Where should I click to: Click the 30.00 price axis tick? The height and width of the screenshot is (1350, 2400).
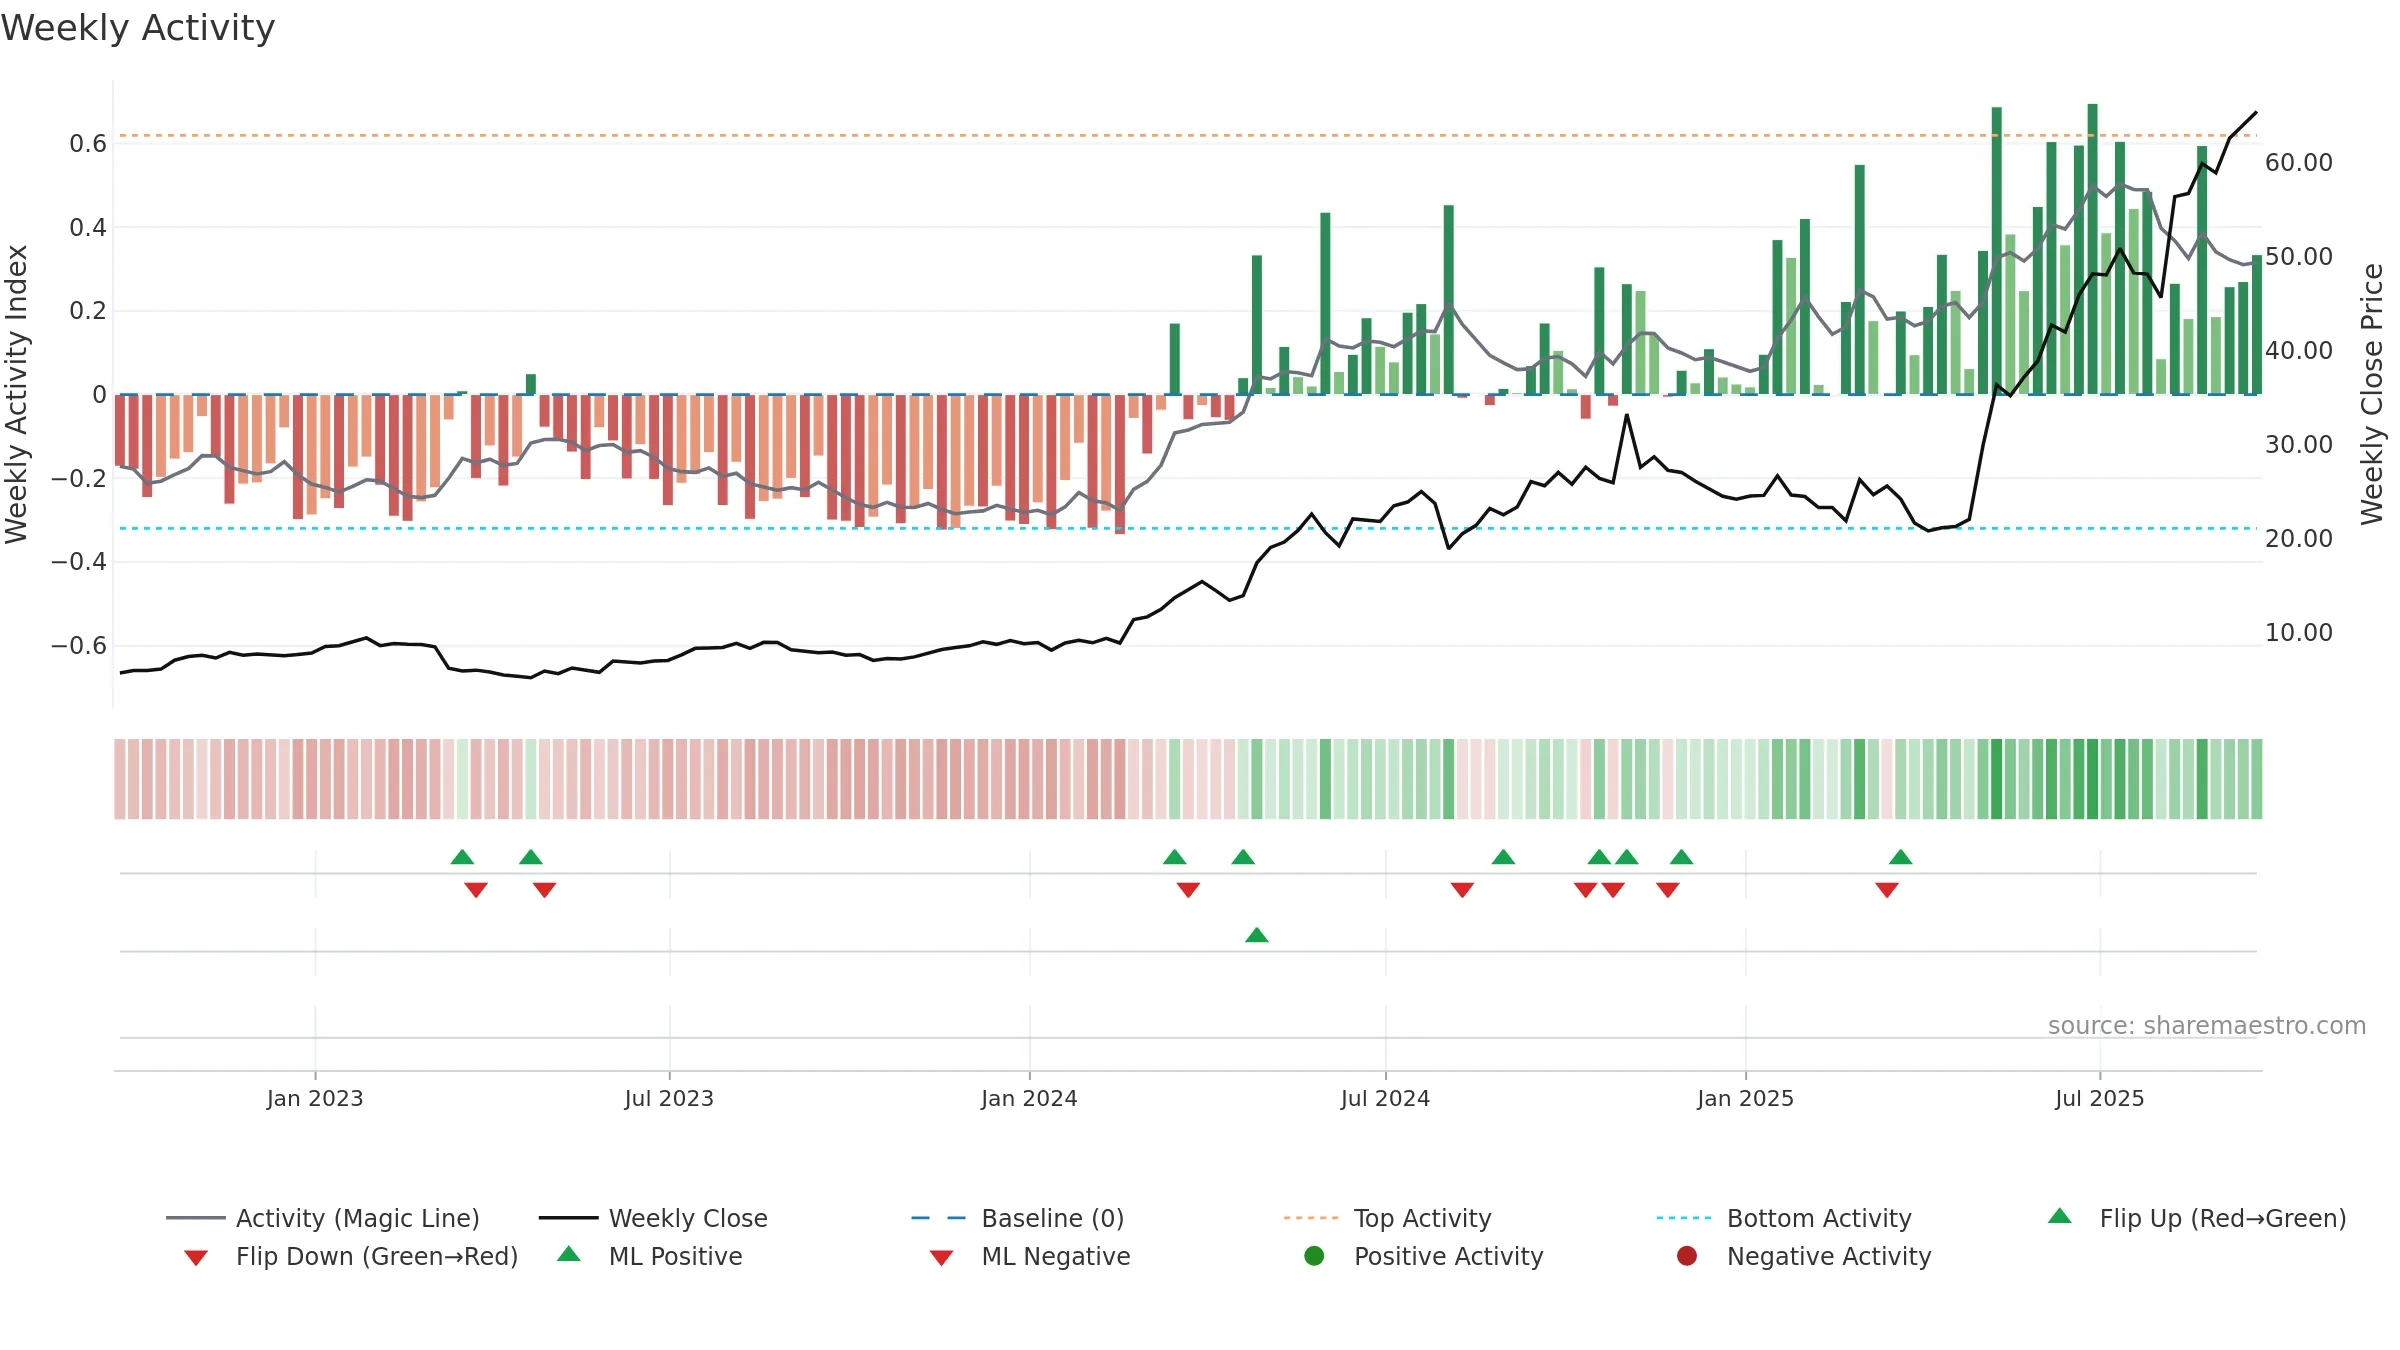tap(2298, 445)
